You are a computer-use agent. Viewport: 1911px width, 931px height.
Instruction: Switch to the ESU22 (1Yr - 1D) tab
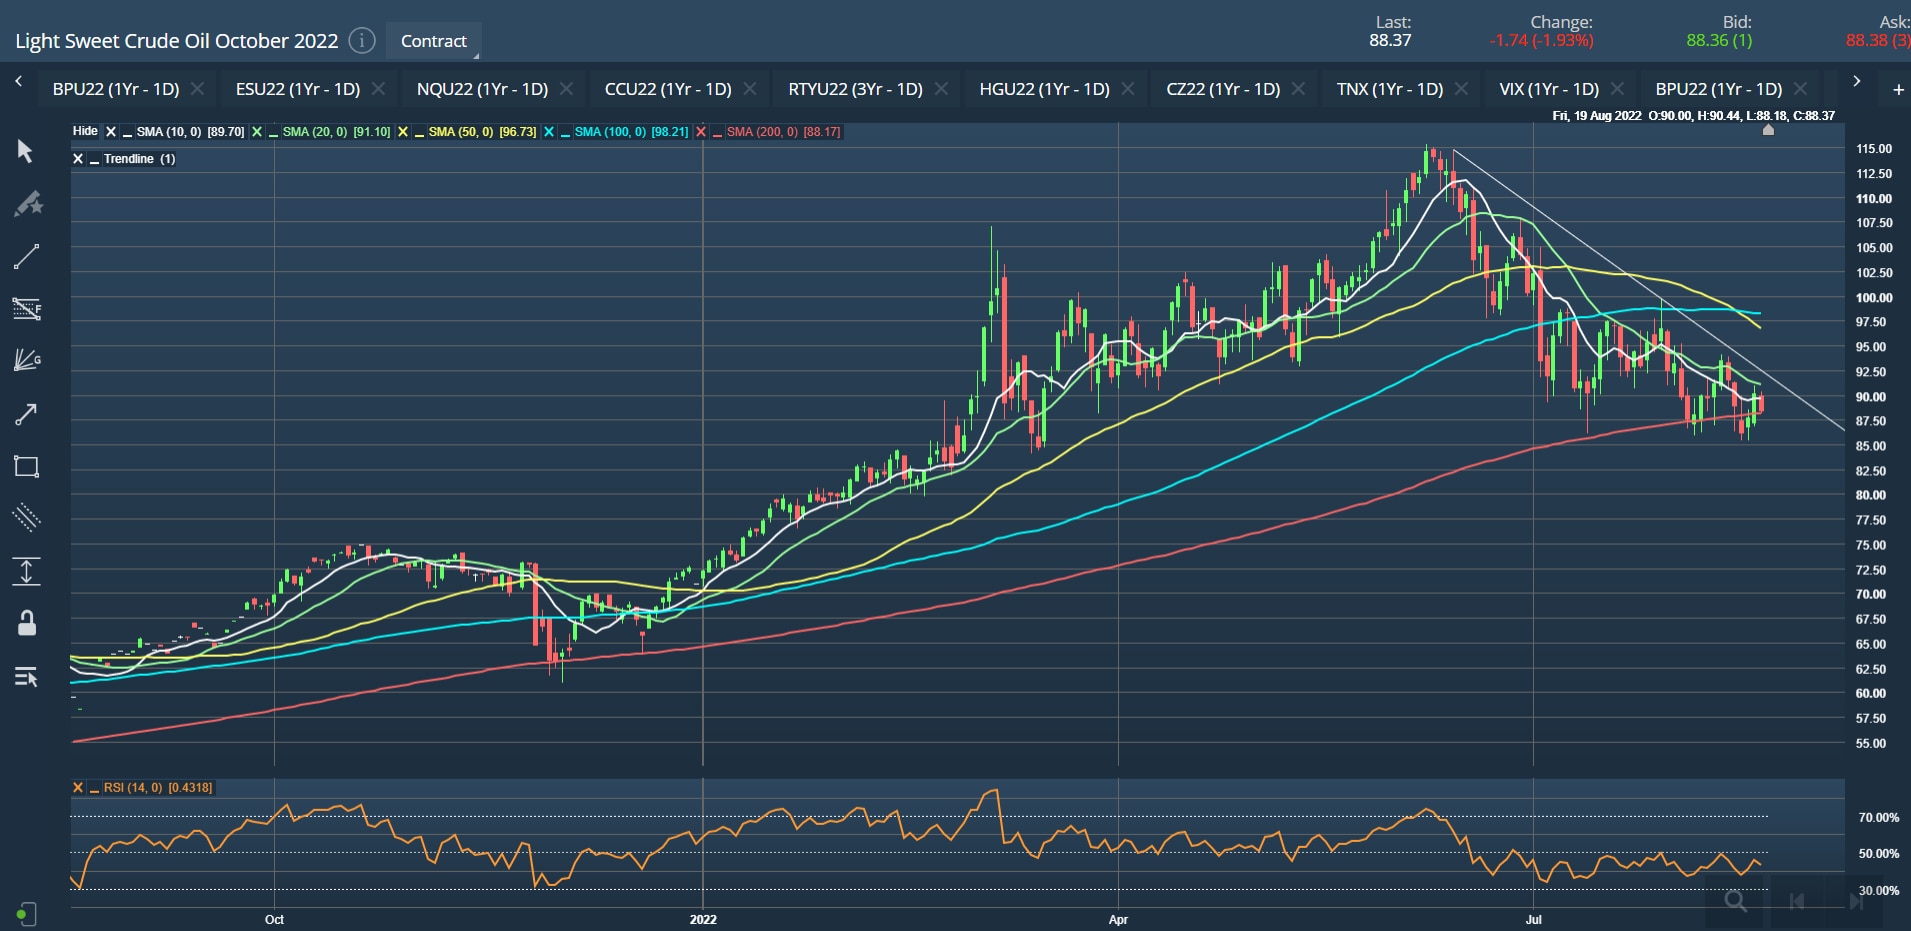tap(298, 89)
